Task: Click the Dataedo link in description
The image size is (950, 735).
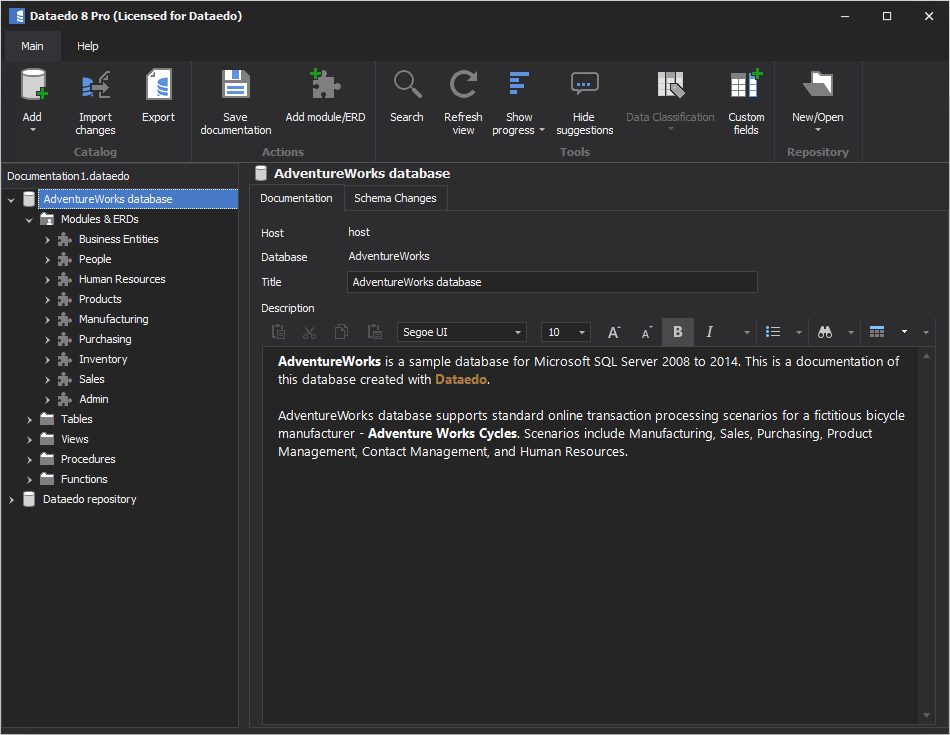Action: pyautogui.click(x=461, y=380)
